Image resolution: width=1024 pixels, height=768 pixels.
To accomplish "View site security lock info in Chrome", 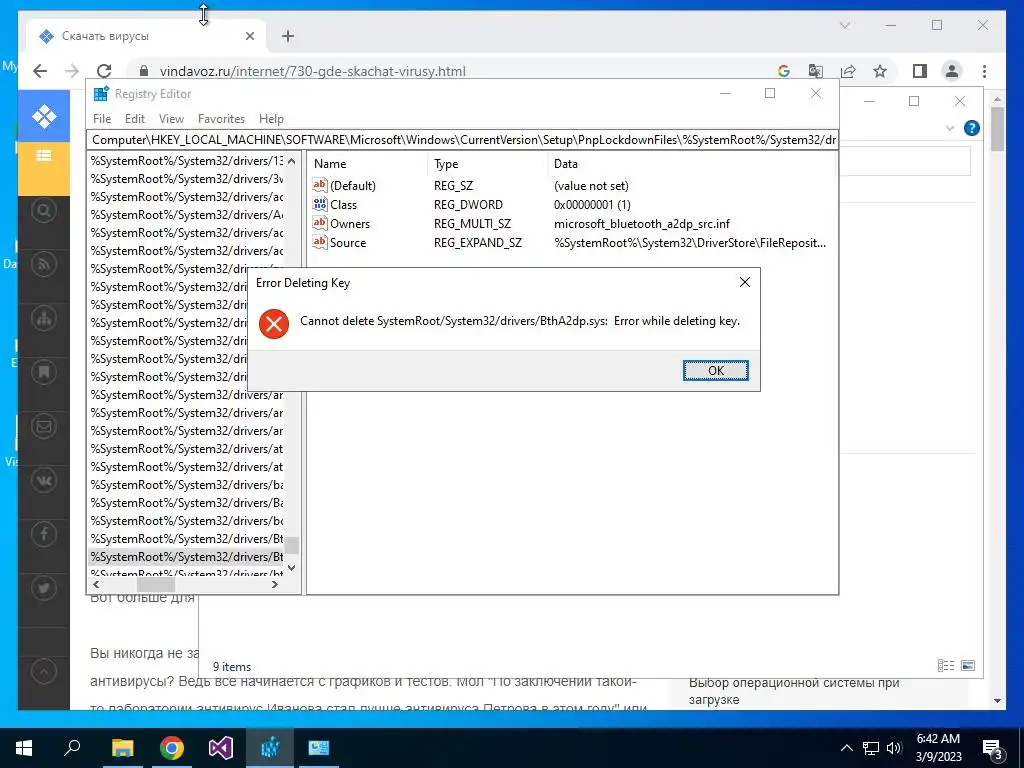I will (x=144, y=71).
